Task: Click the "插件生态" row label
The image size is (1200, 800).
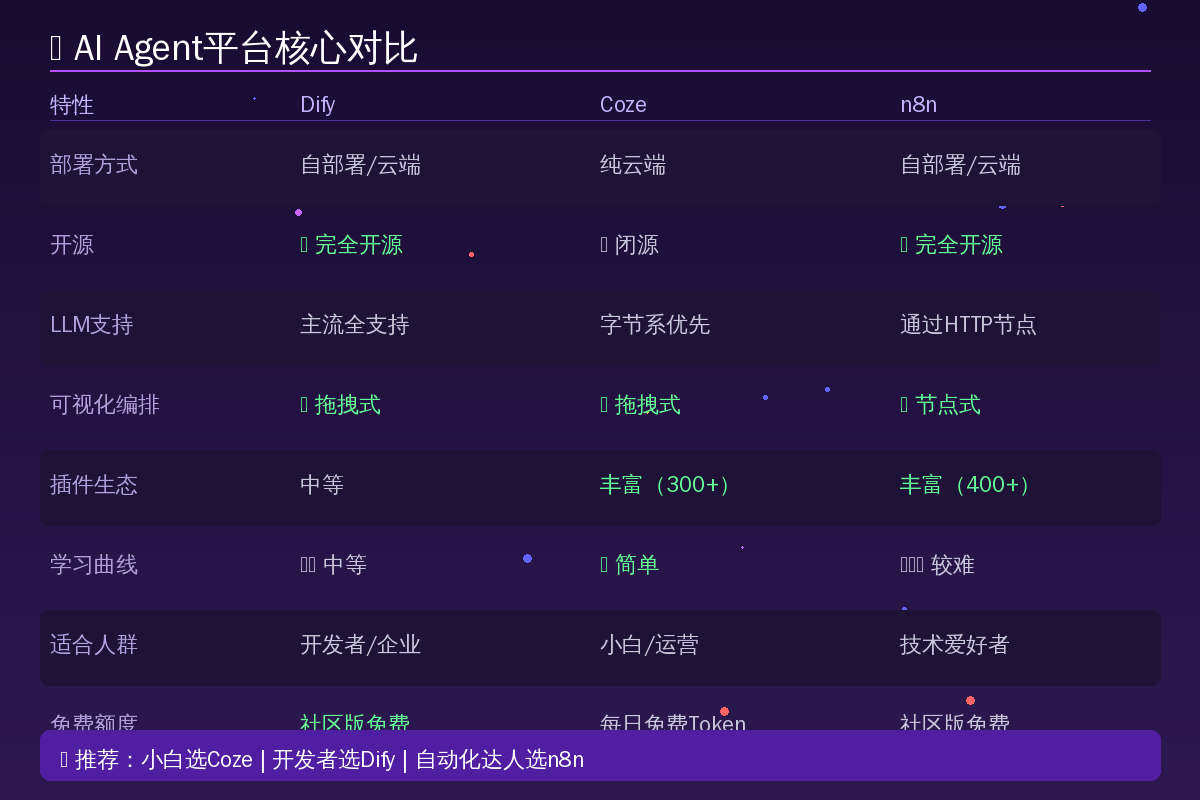Action: coord(94,484)
